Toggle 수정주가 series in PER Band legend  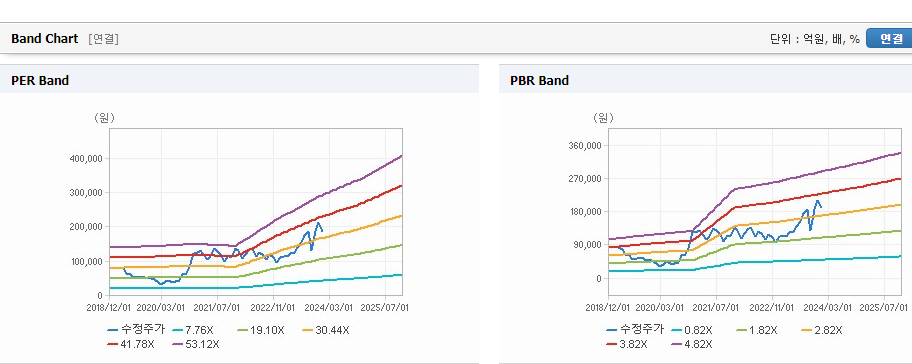136,330
